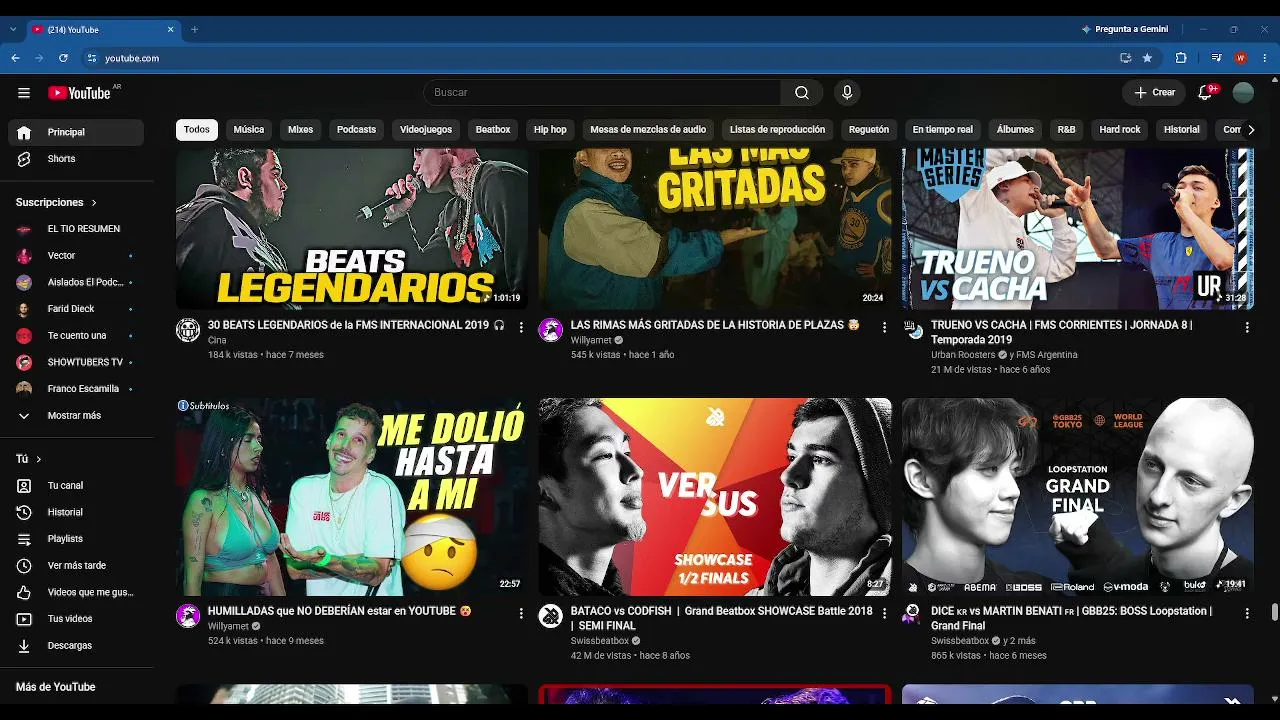Open Playlists in the sidebar
The image size is (1280, 720).
click(x=76, y=539)
